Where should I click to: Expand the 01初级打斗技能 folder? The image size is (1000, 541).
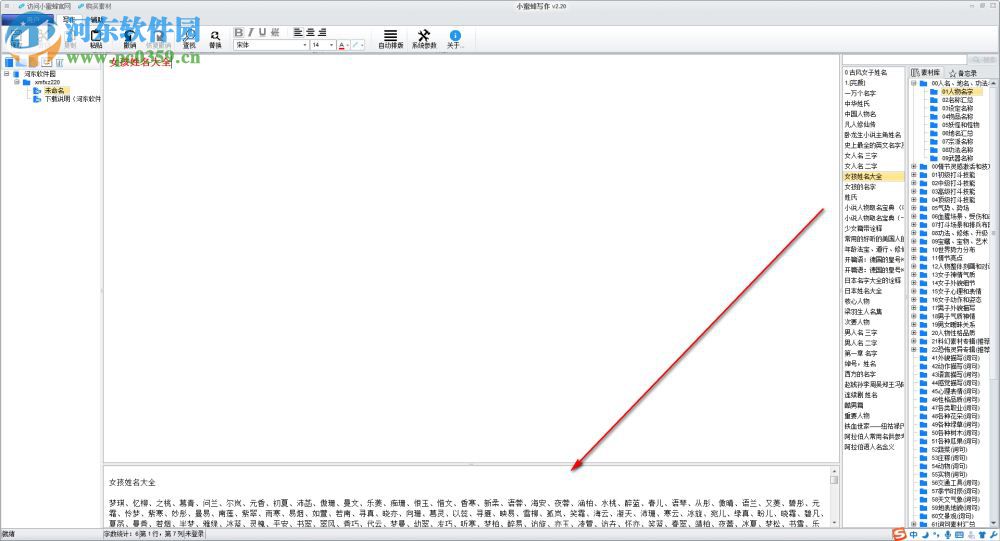coord(914,175)
